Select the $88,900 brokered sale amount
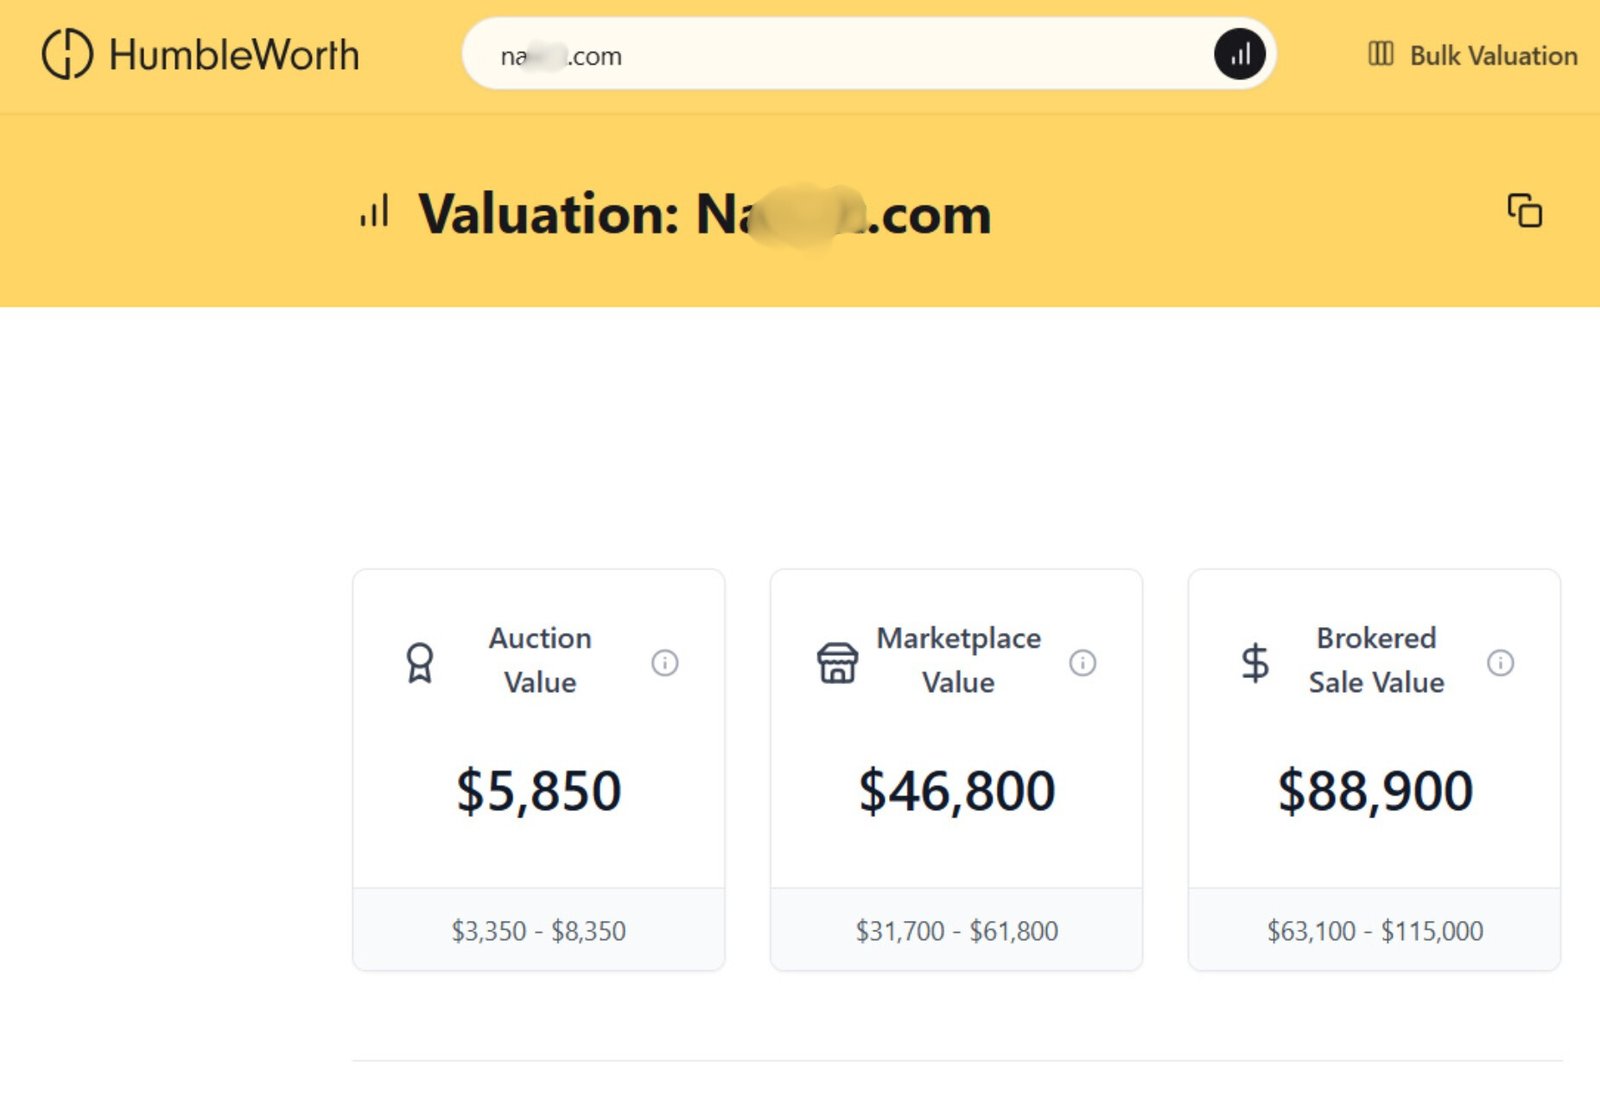Viewport: 1600px width, 1104px height. tap(1375, 790)
